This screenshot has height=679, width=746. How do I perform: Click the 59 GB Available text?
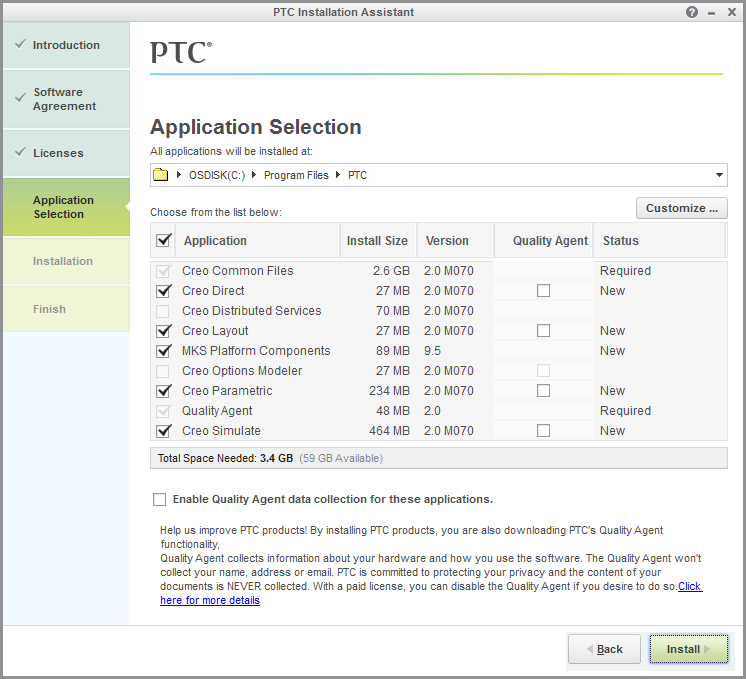(341, 458)
